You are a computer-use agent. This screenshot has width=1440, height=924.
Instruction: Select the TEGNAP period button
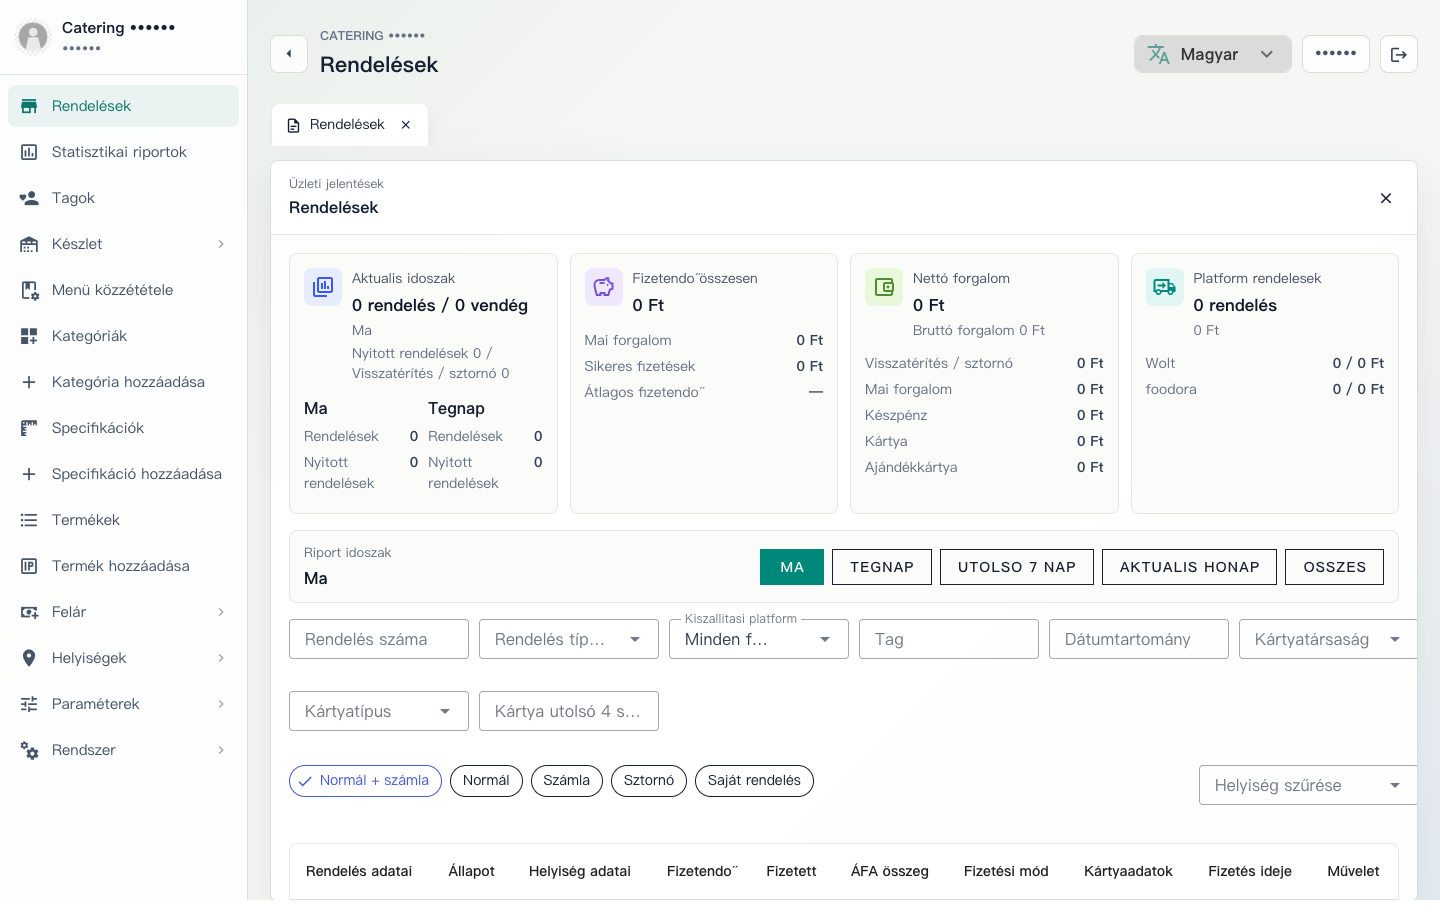[x=882, y=567]
